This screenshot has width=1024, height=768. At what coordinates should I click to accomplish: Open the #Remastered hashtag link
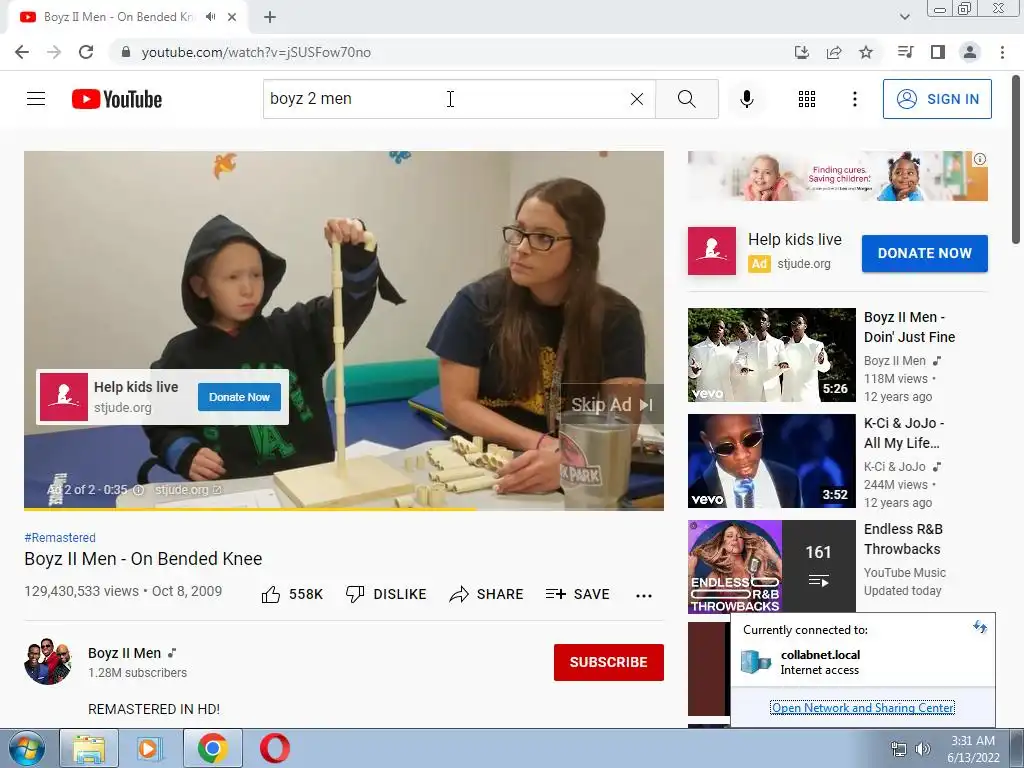60,537
